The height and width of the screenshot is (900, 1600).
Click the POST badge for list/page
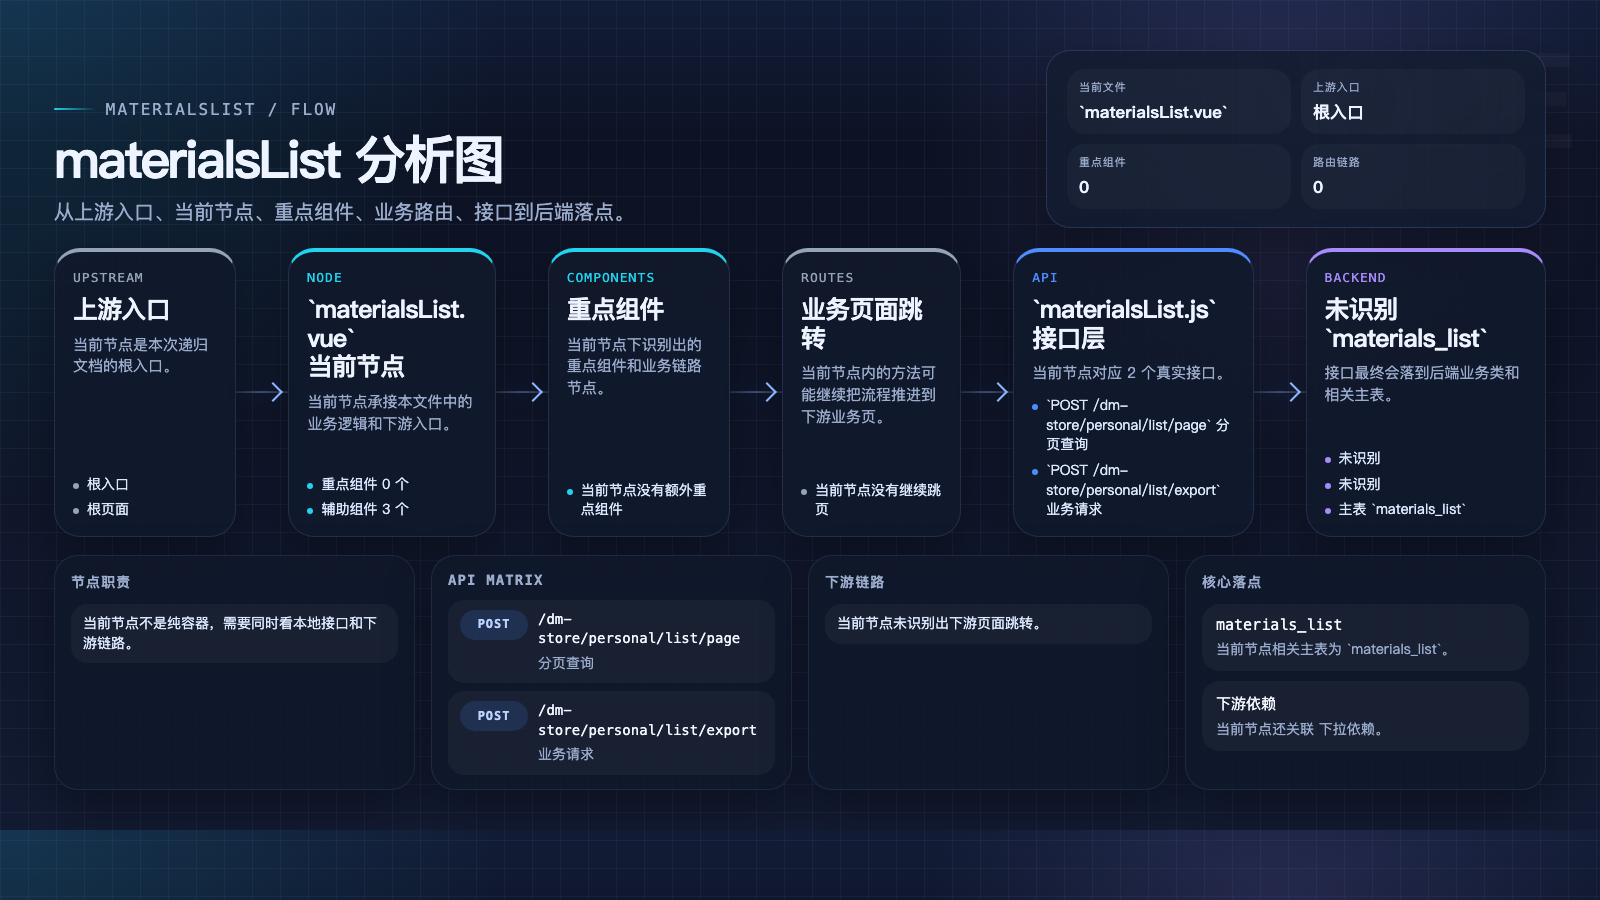point(494,624)
